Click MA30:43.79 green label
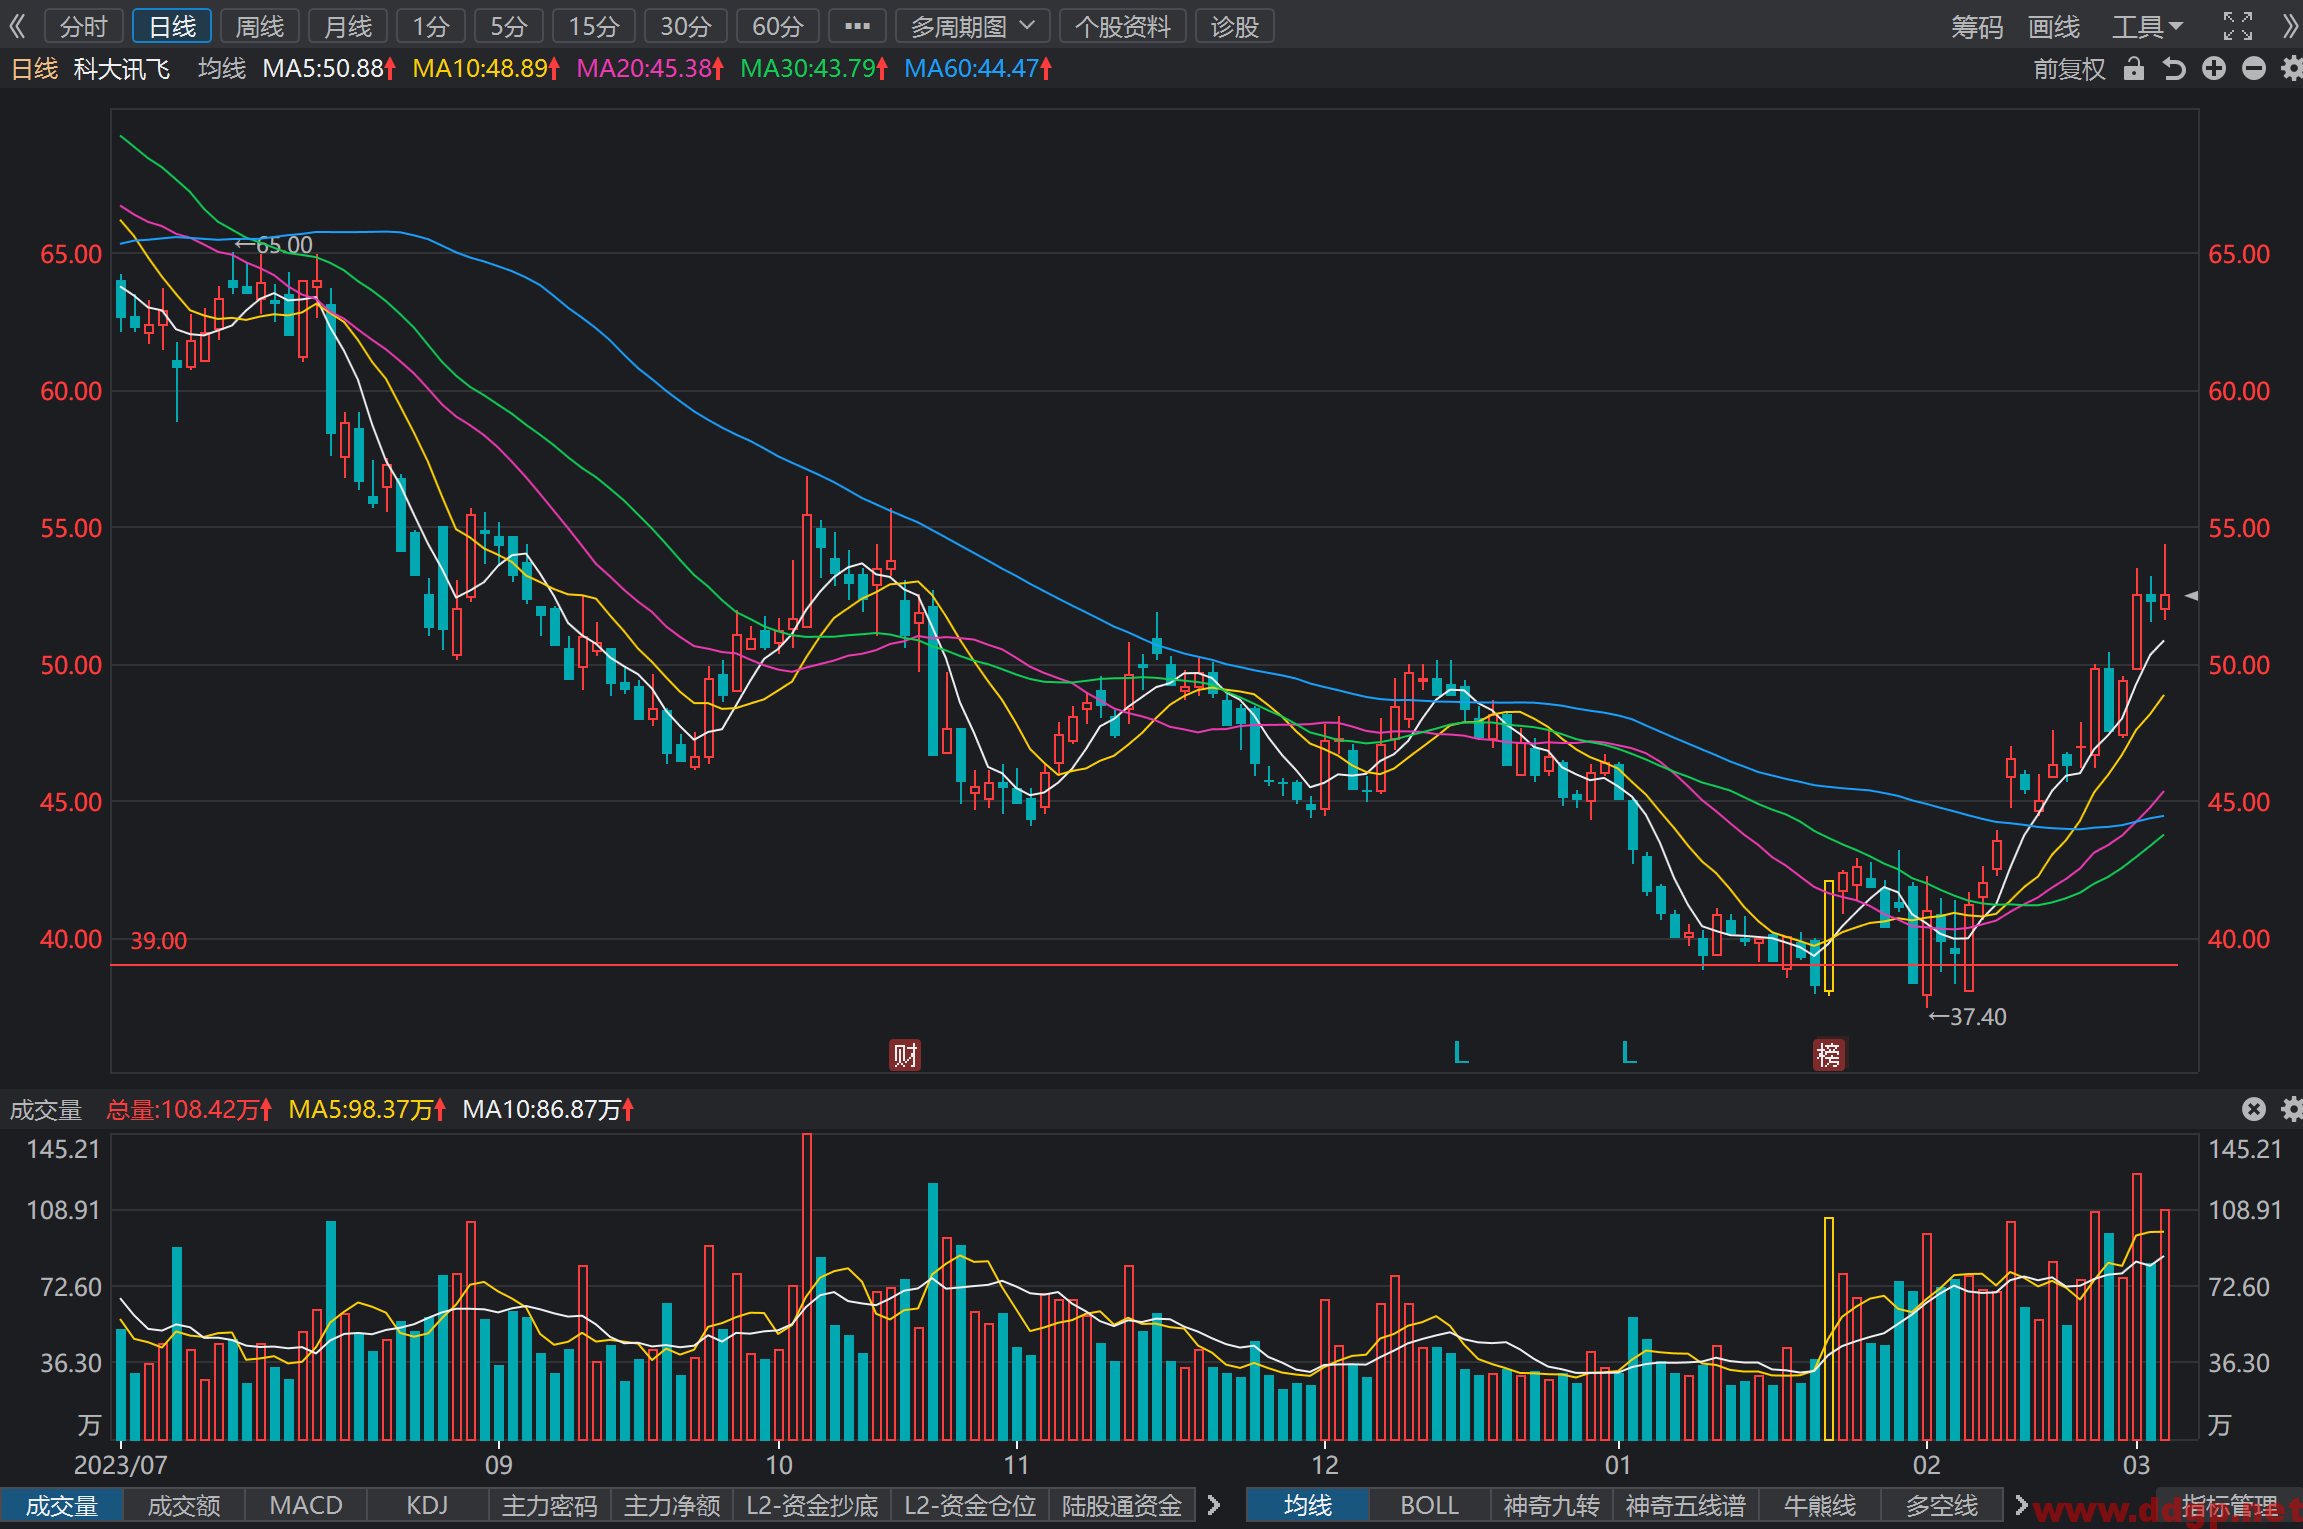This screenshot has height=1529, width=2303. click(x=814, y=68)
